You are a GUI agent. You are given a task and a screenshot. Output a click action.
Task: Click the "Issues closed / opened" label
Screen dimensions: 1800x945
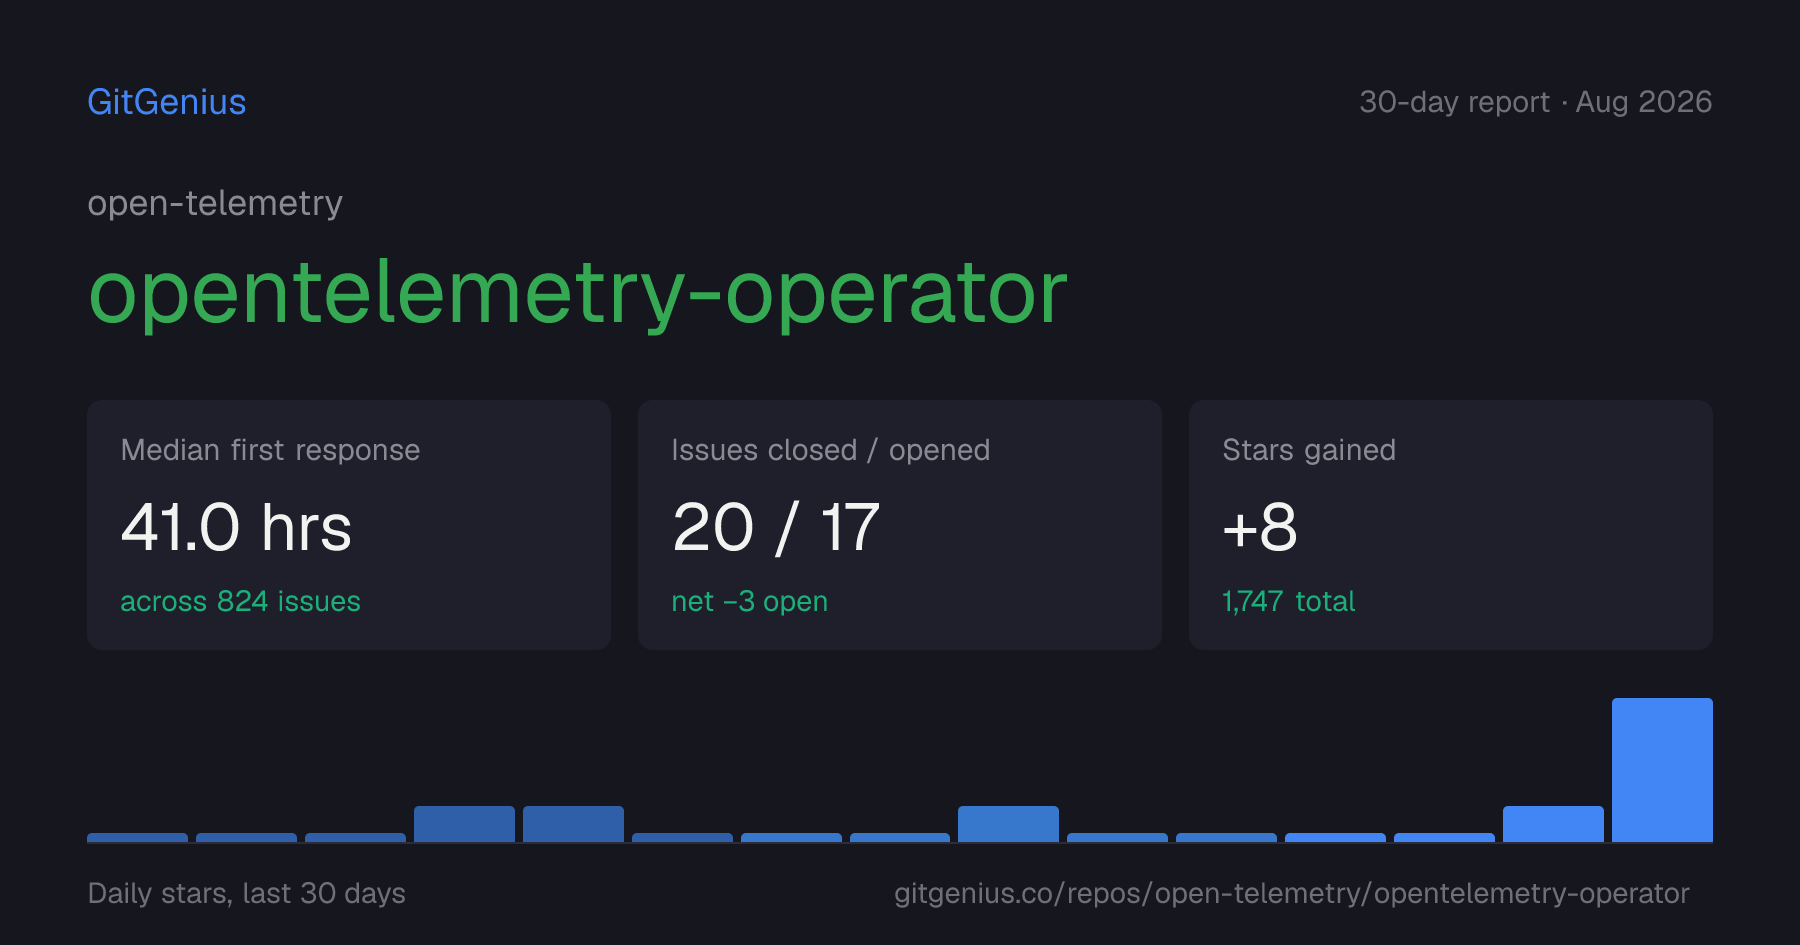pos(831,450)
